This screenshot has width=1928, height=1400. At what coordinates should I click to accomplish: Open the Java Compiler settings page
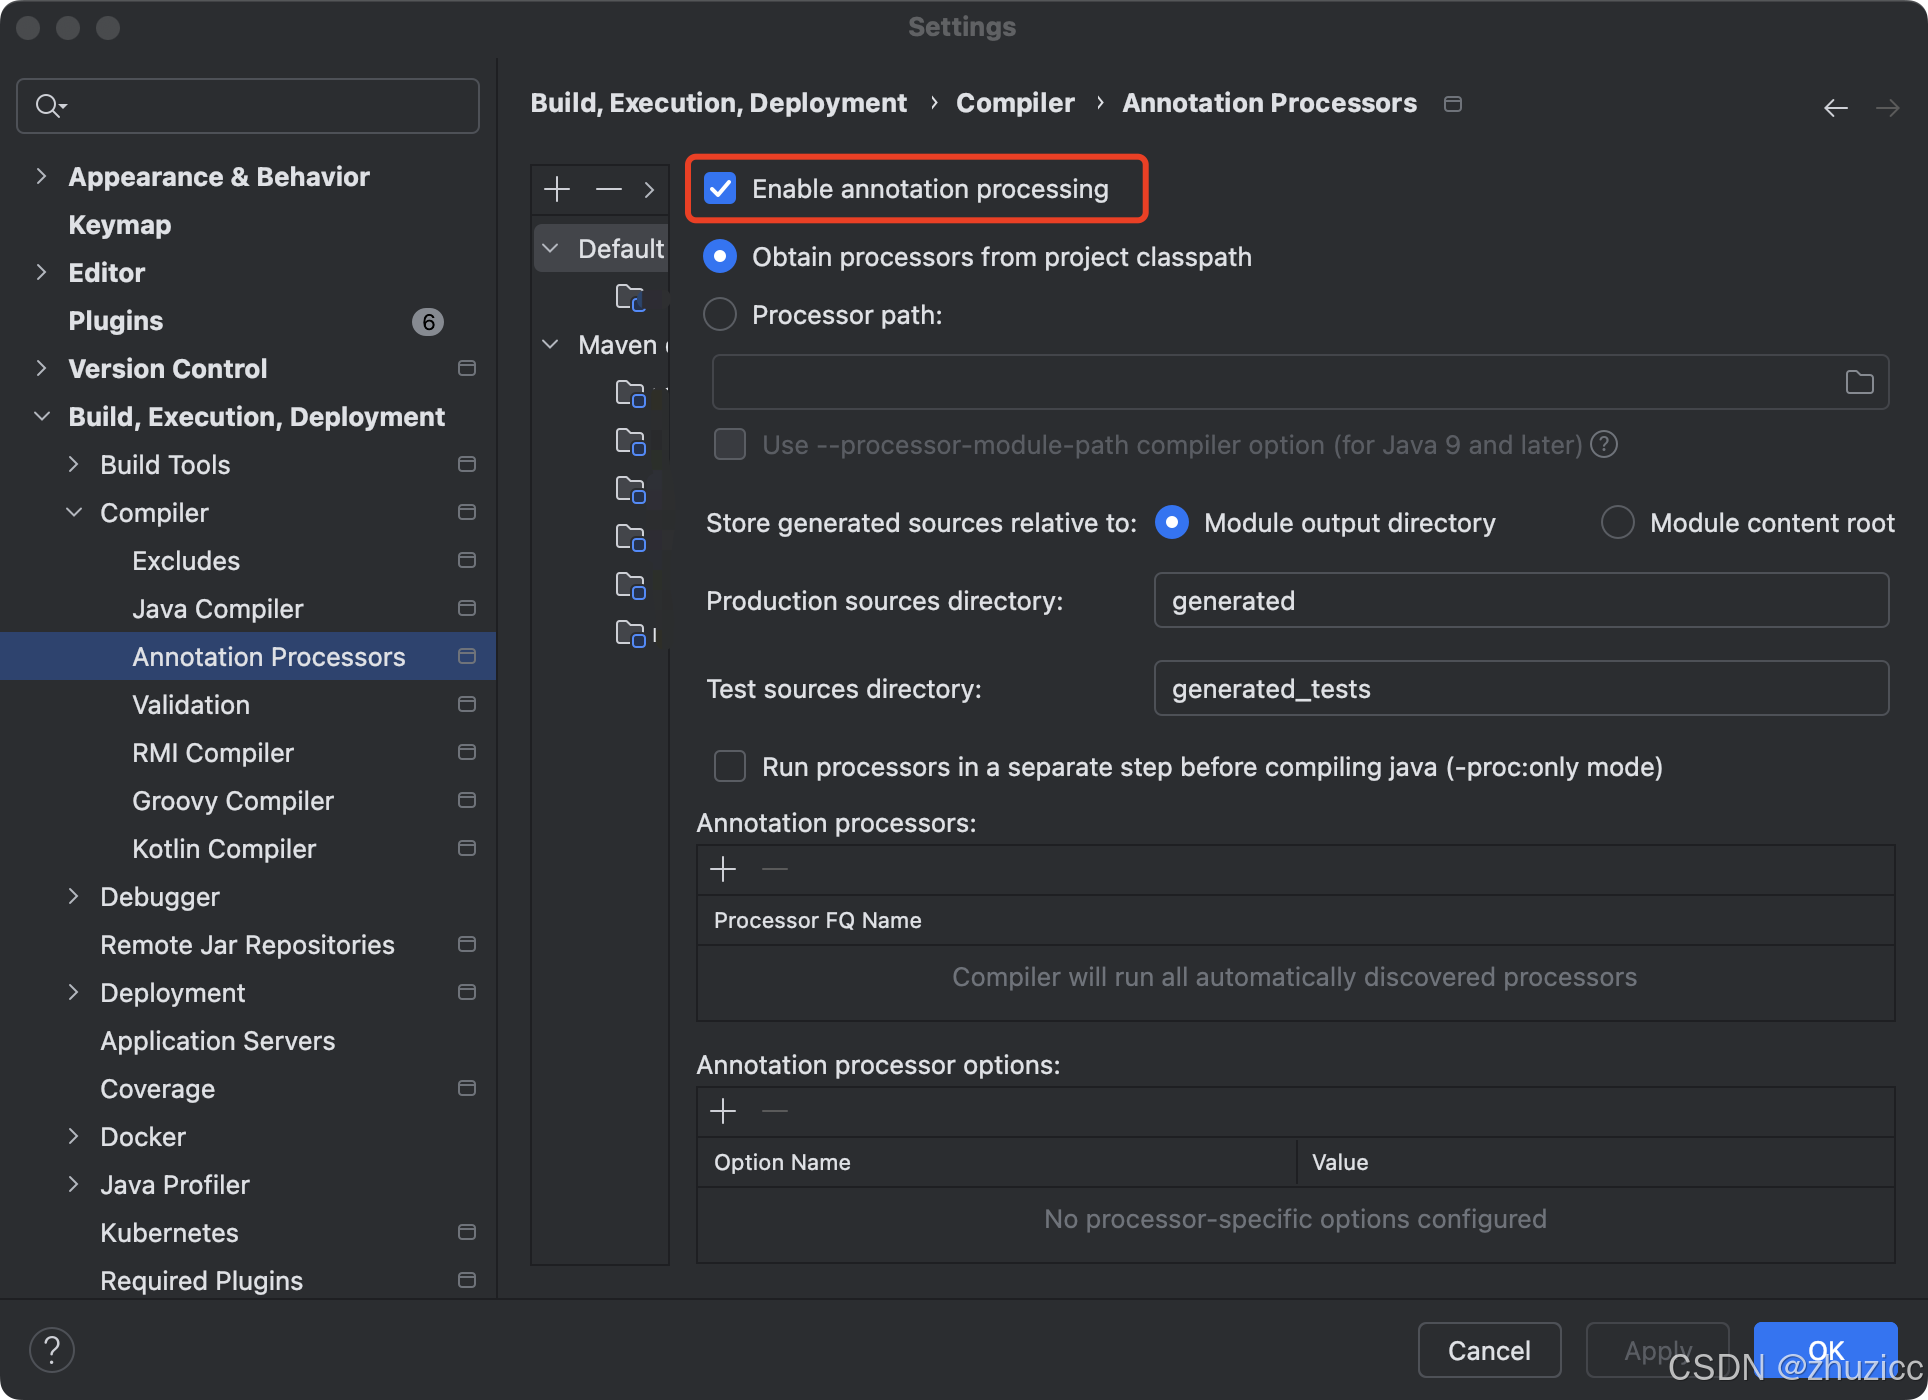point(217,609)
